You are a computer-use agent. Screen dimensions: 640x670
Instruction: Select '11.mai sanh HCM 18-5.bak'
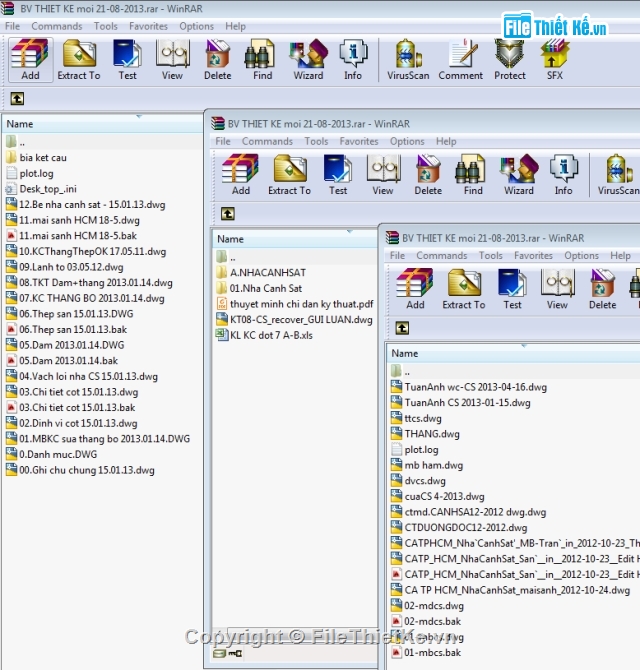(78, 236)
